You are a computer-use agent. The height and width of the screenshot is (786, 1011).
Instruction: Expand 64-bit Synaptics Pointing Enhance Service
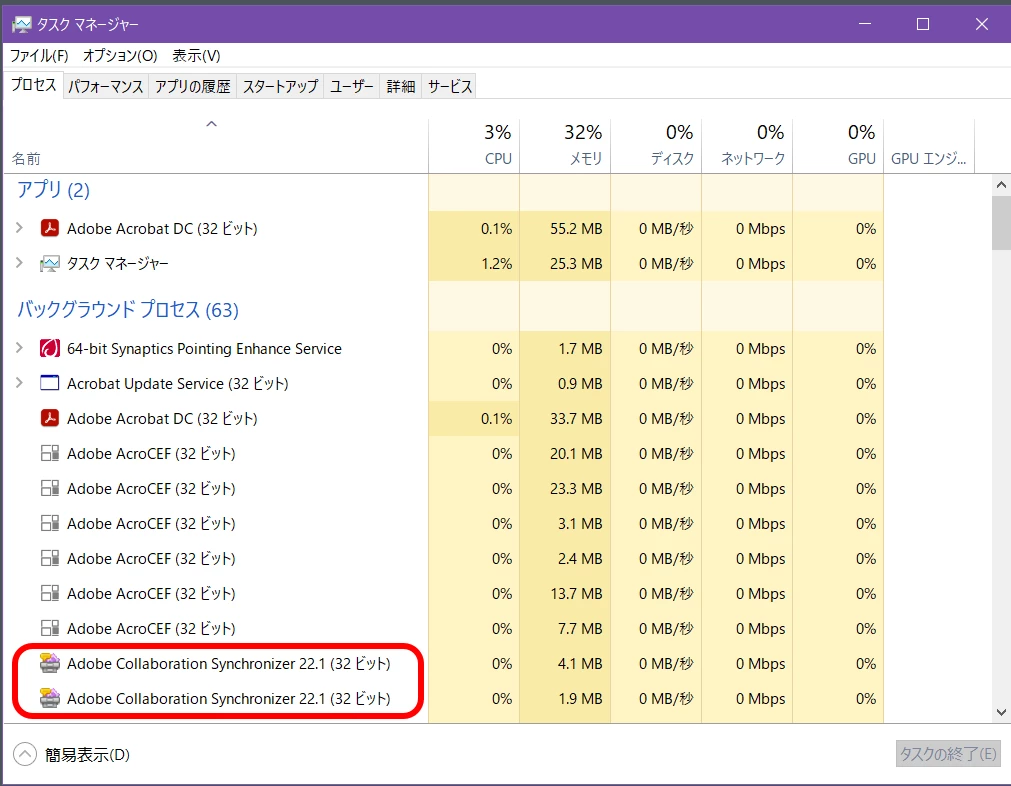[x=19, y=348]
